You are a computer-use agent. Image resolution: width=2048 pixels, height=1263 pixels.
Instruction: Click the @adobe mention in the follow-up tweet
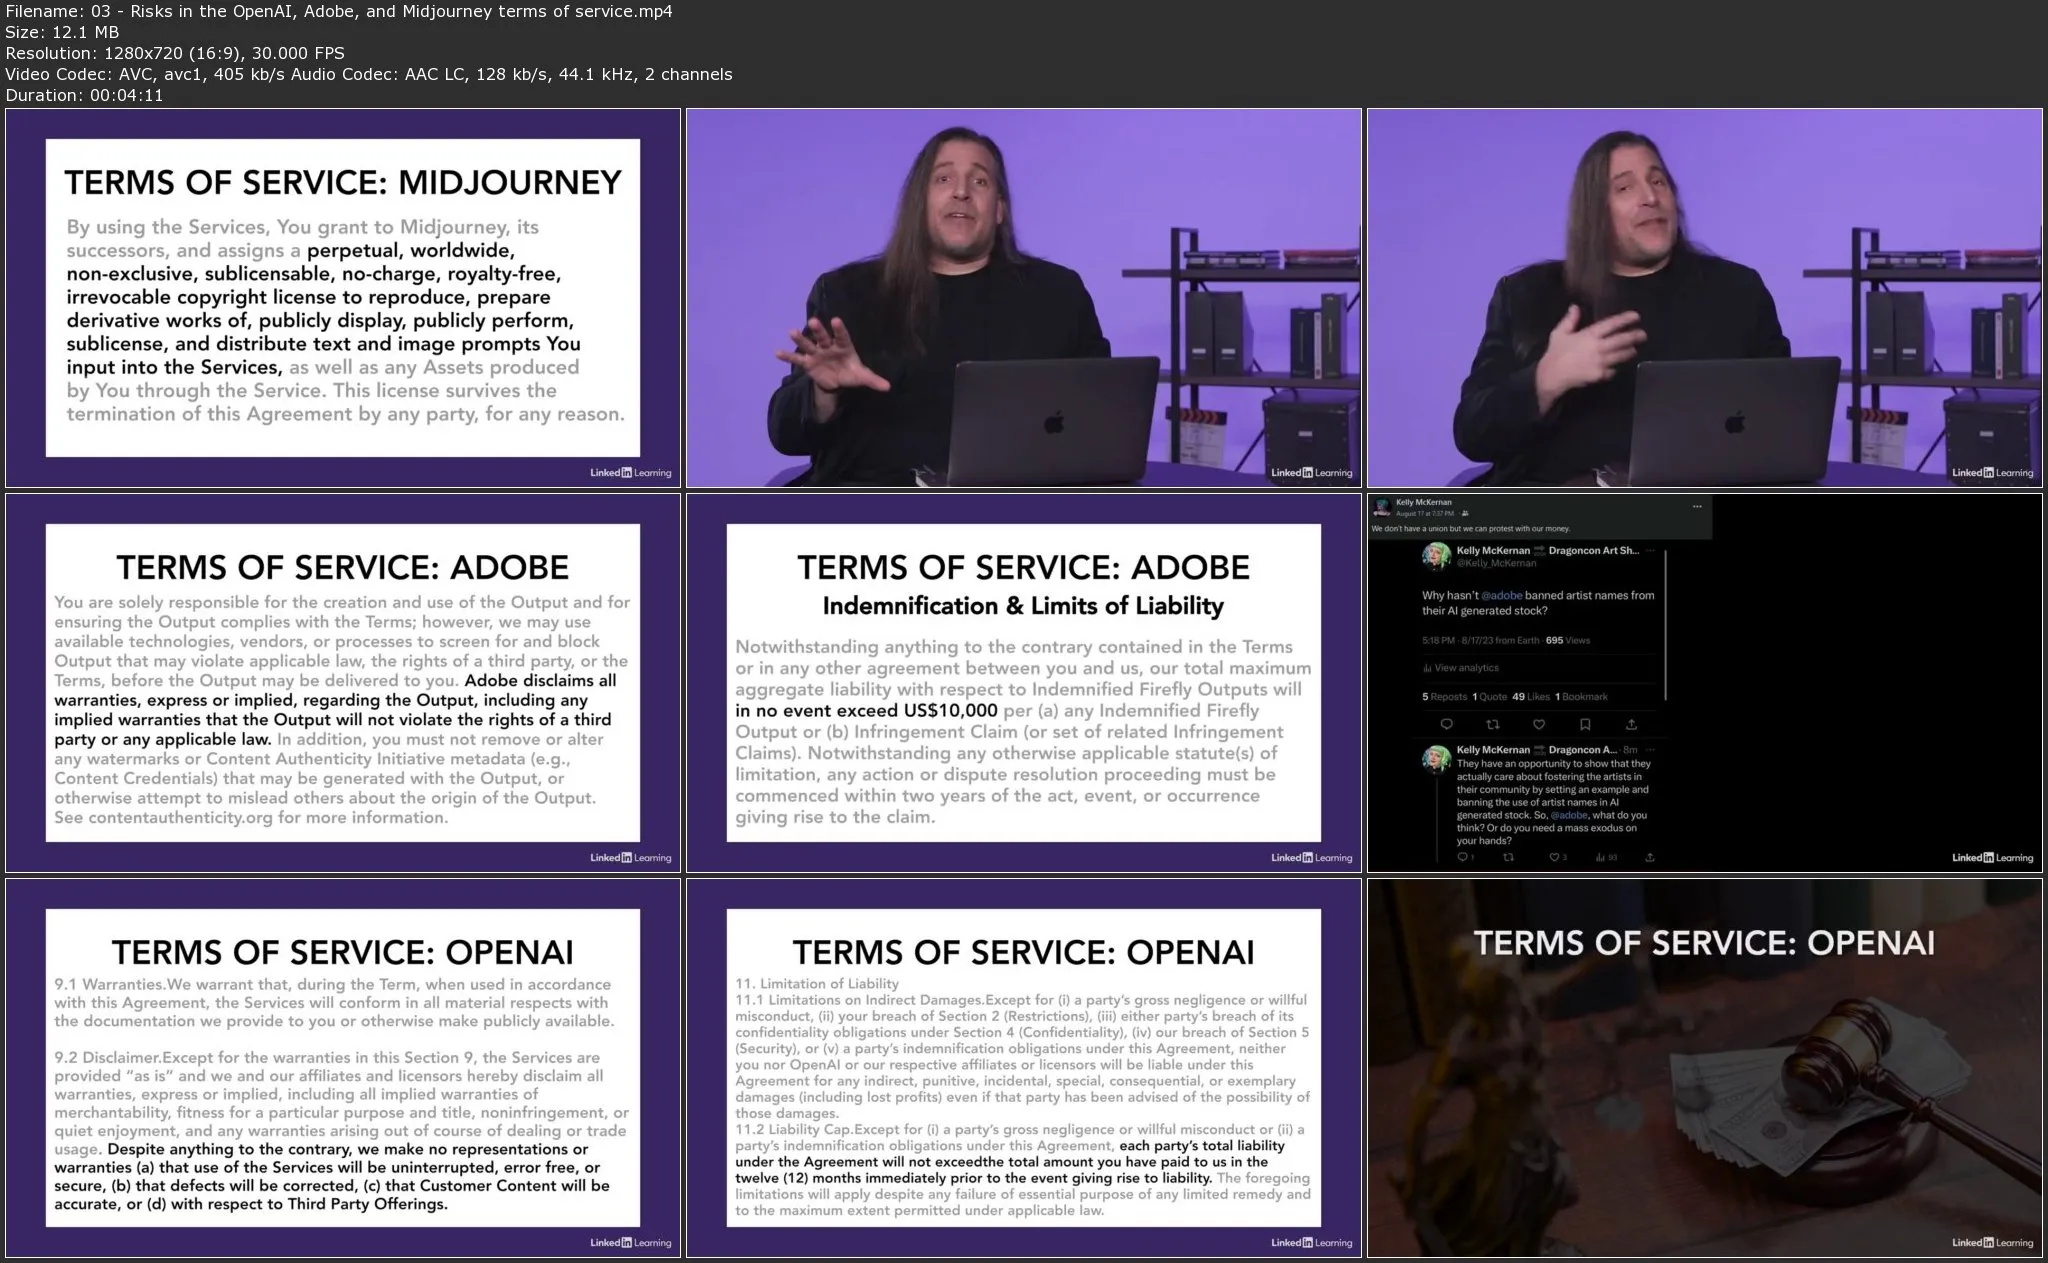tap(1569, 815)
